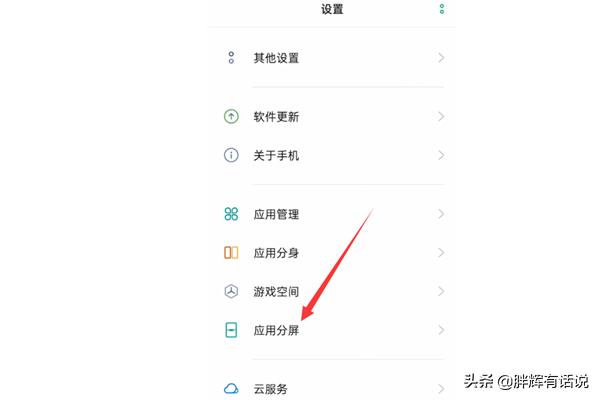Tap the Other Settings (其他设置) dots icon
The image size is (600, 400).
(231, 58)
